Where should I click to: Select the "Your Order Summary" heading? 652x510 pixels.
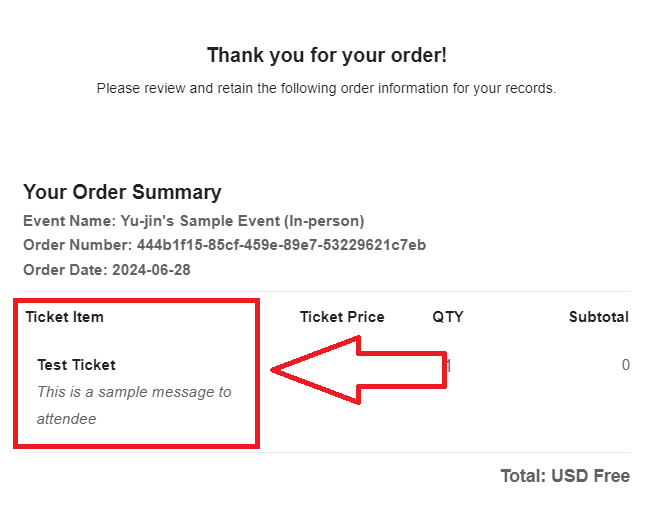click(x=122, y=192)
